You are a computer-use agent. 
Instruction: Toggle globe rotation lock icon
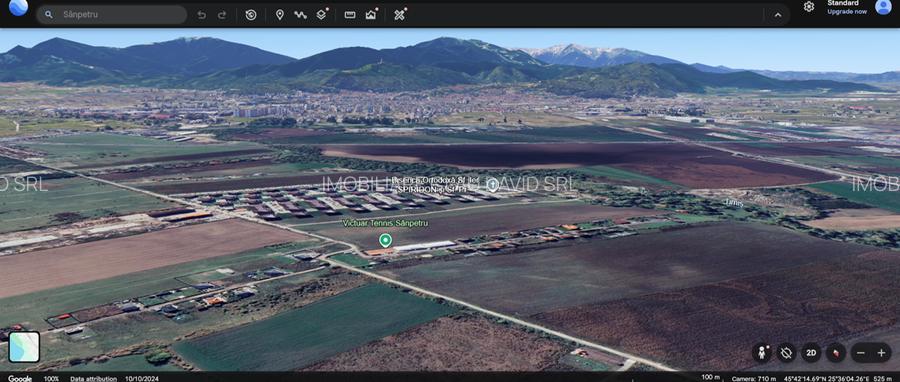(x=786, y=353)
